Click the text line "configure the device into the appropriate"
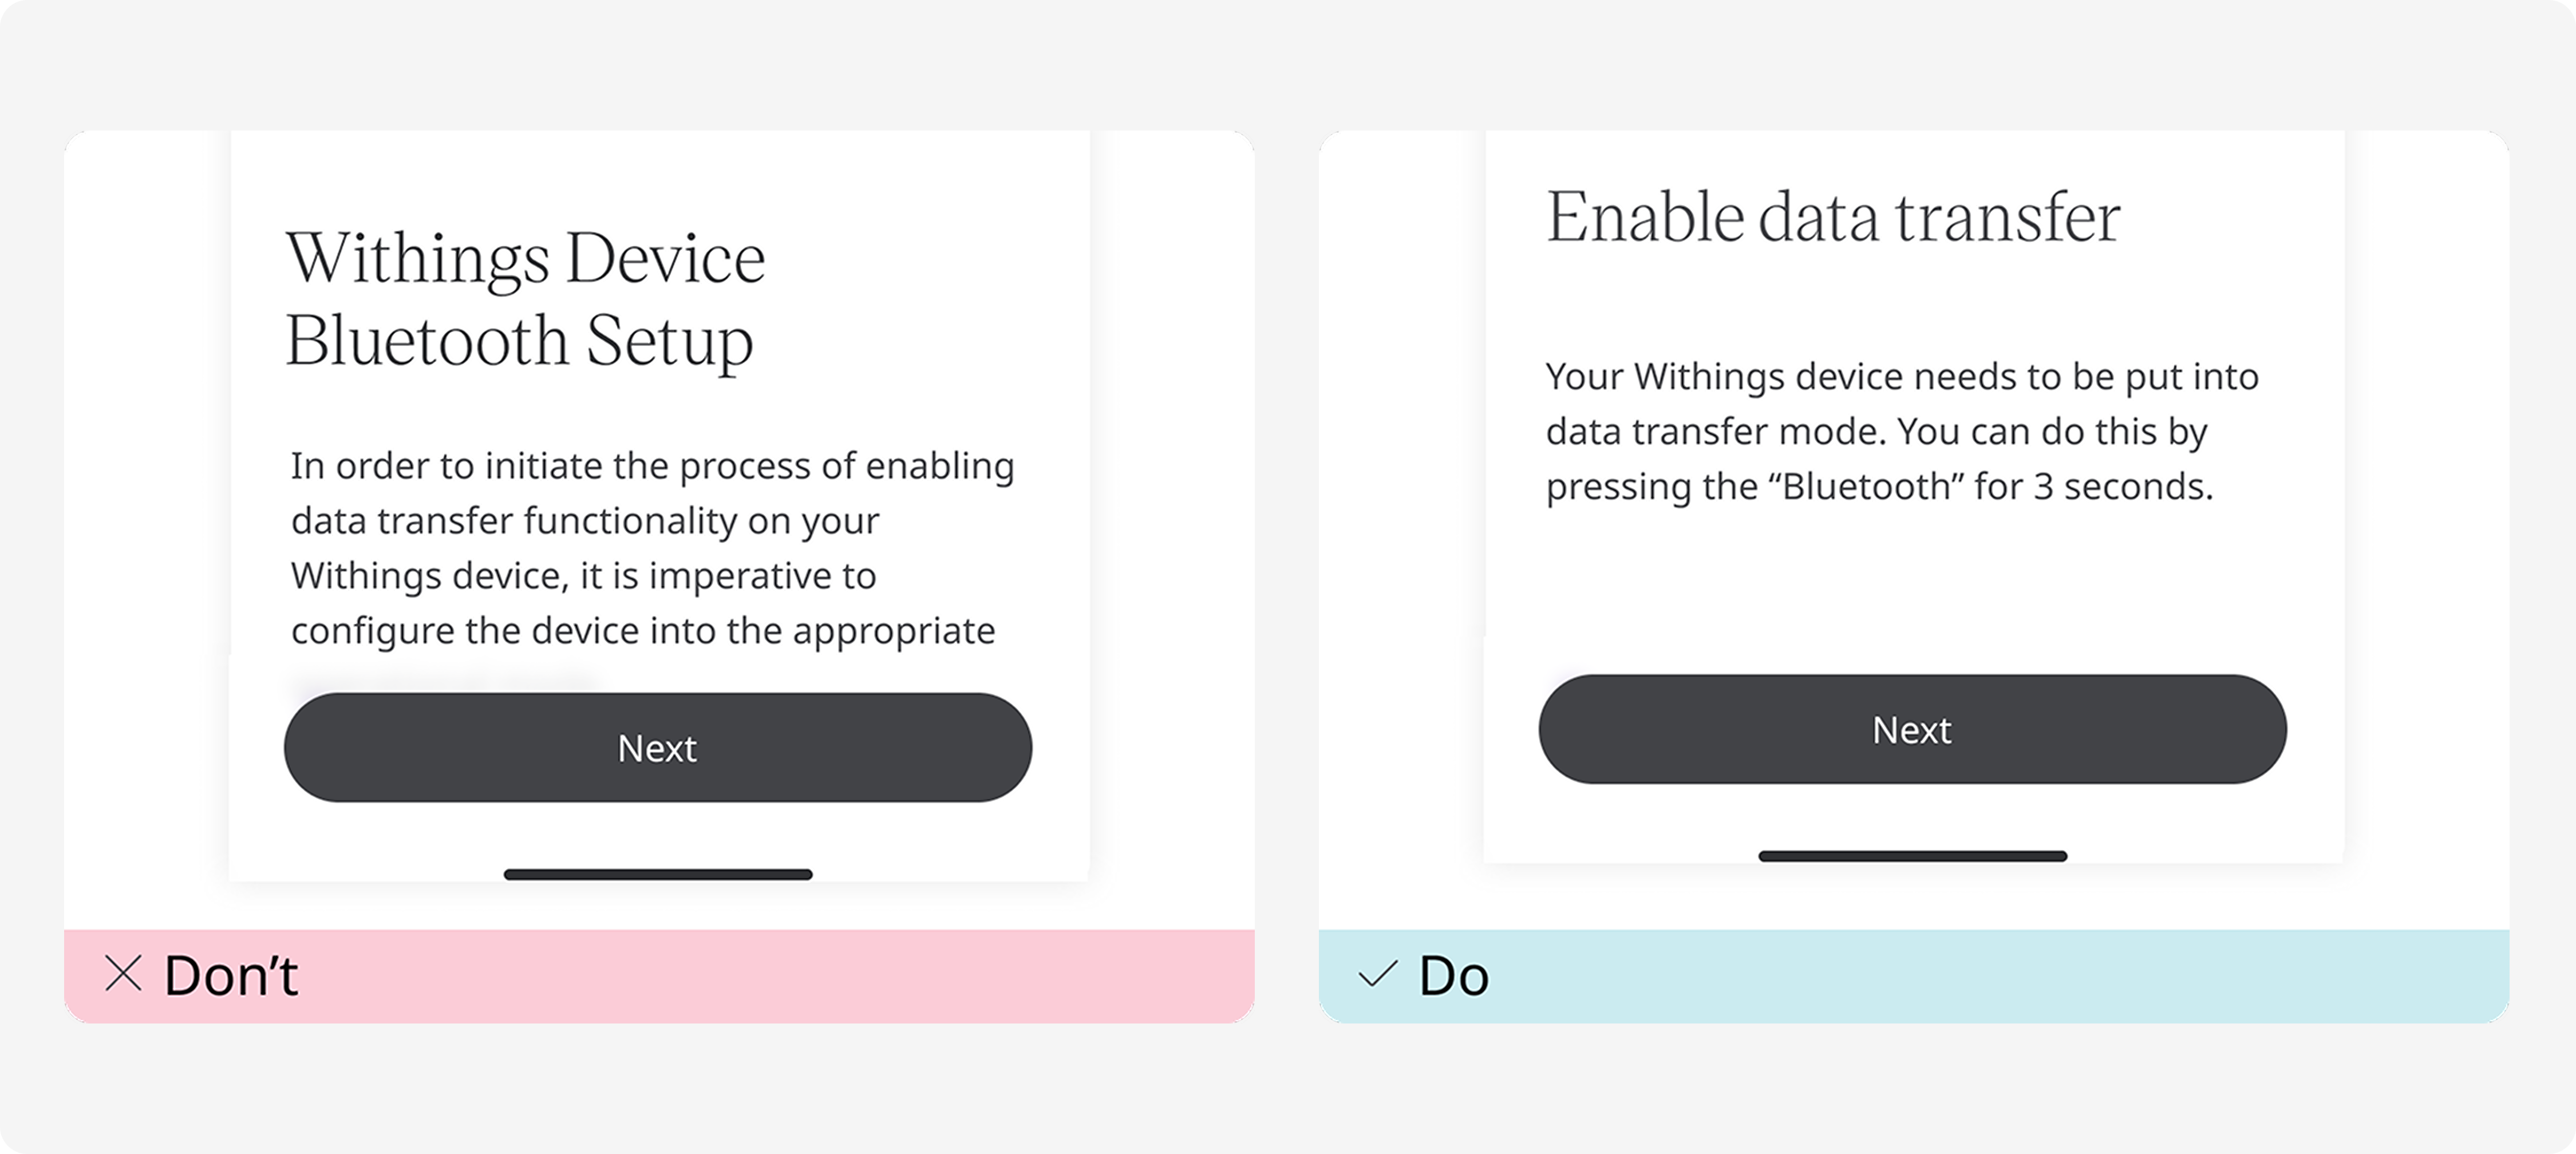Image resolution: width=2576 pixels, height=1154 pixels. click(x=643, y=631)
